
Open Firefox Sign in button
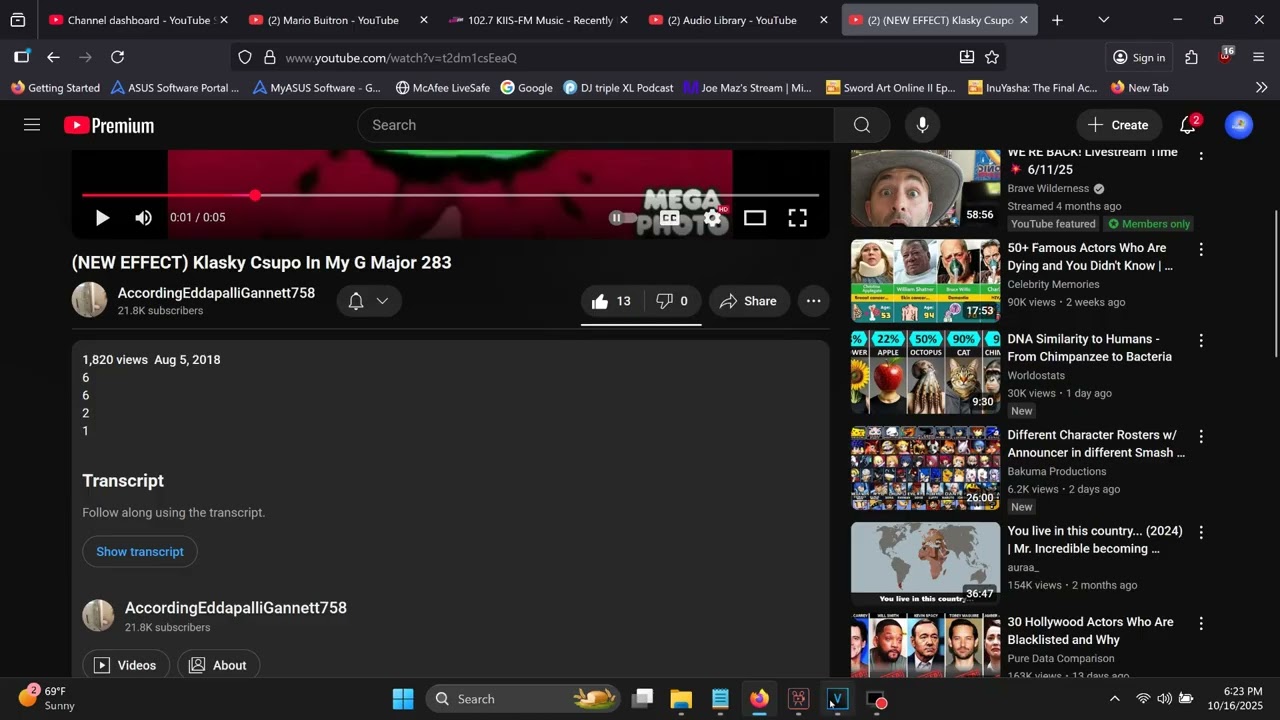pyautogui.click(x=1139, y=57)
